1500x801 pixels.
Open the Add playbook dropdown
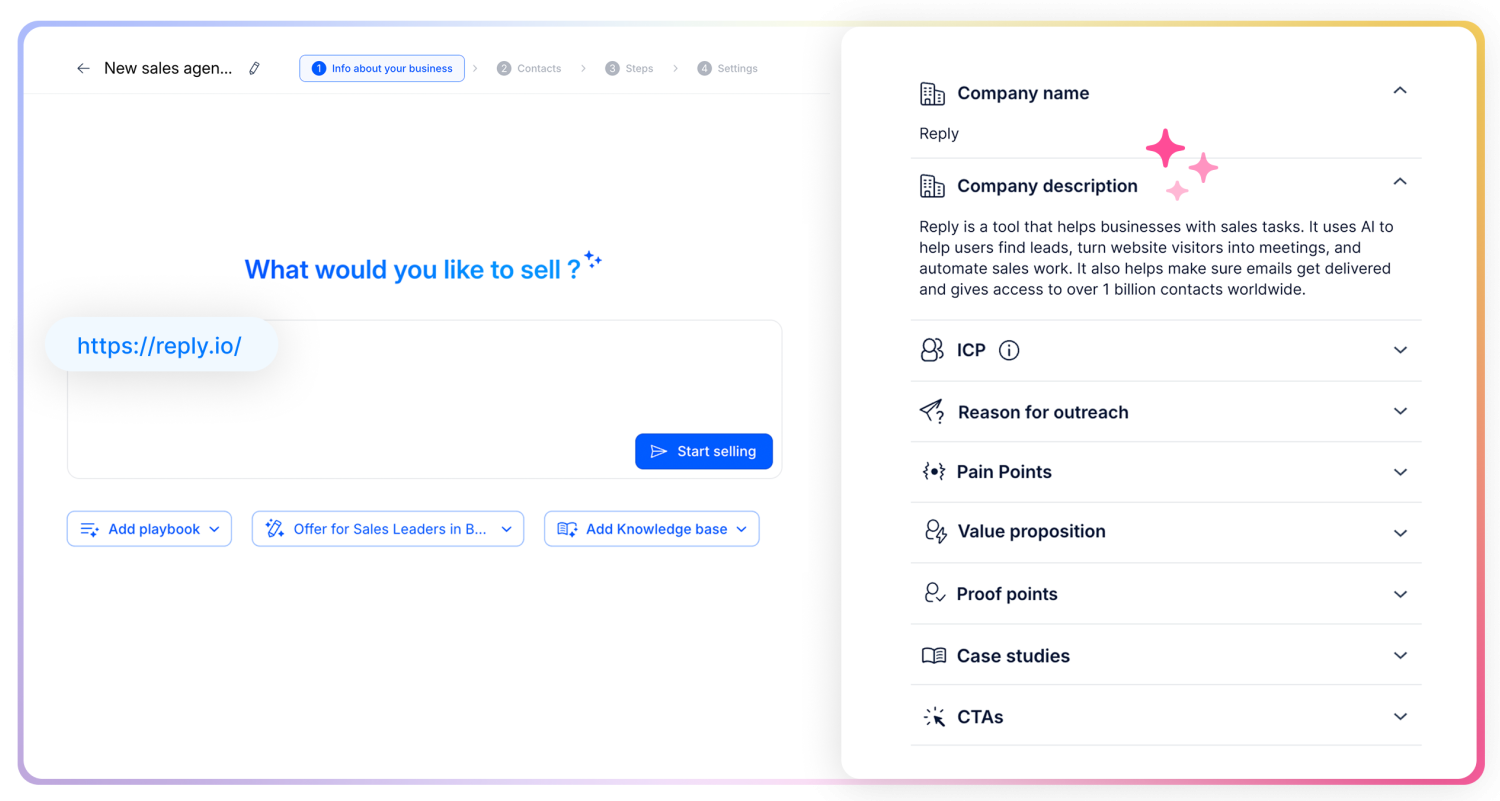149,529
